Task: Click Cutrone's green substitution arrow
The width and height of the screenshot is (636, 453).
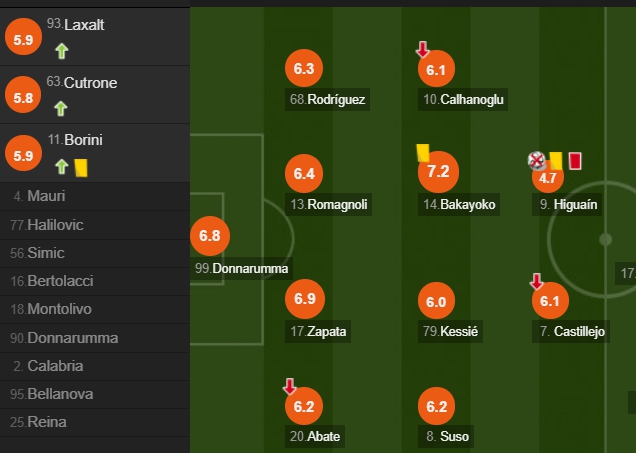Action: pos(61,109)
